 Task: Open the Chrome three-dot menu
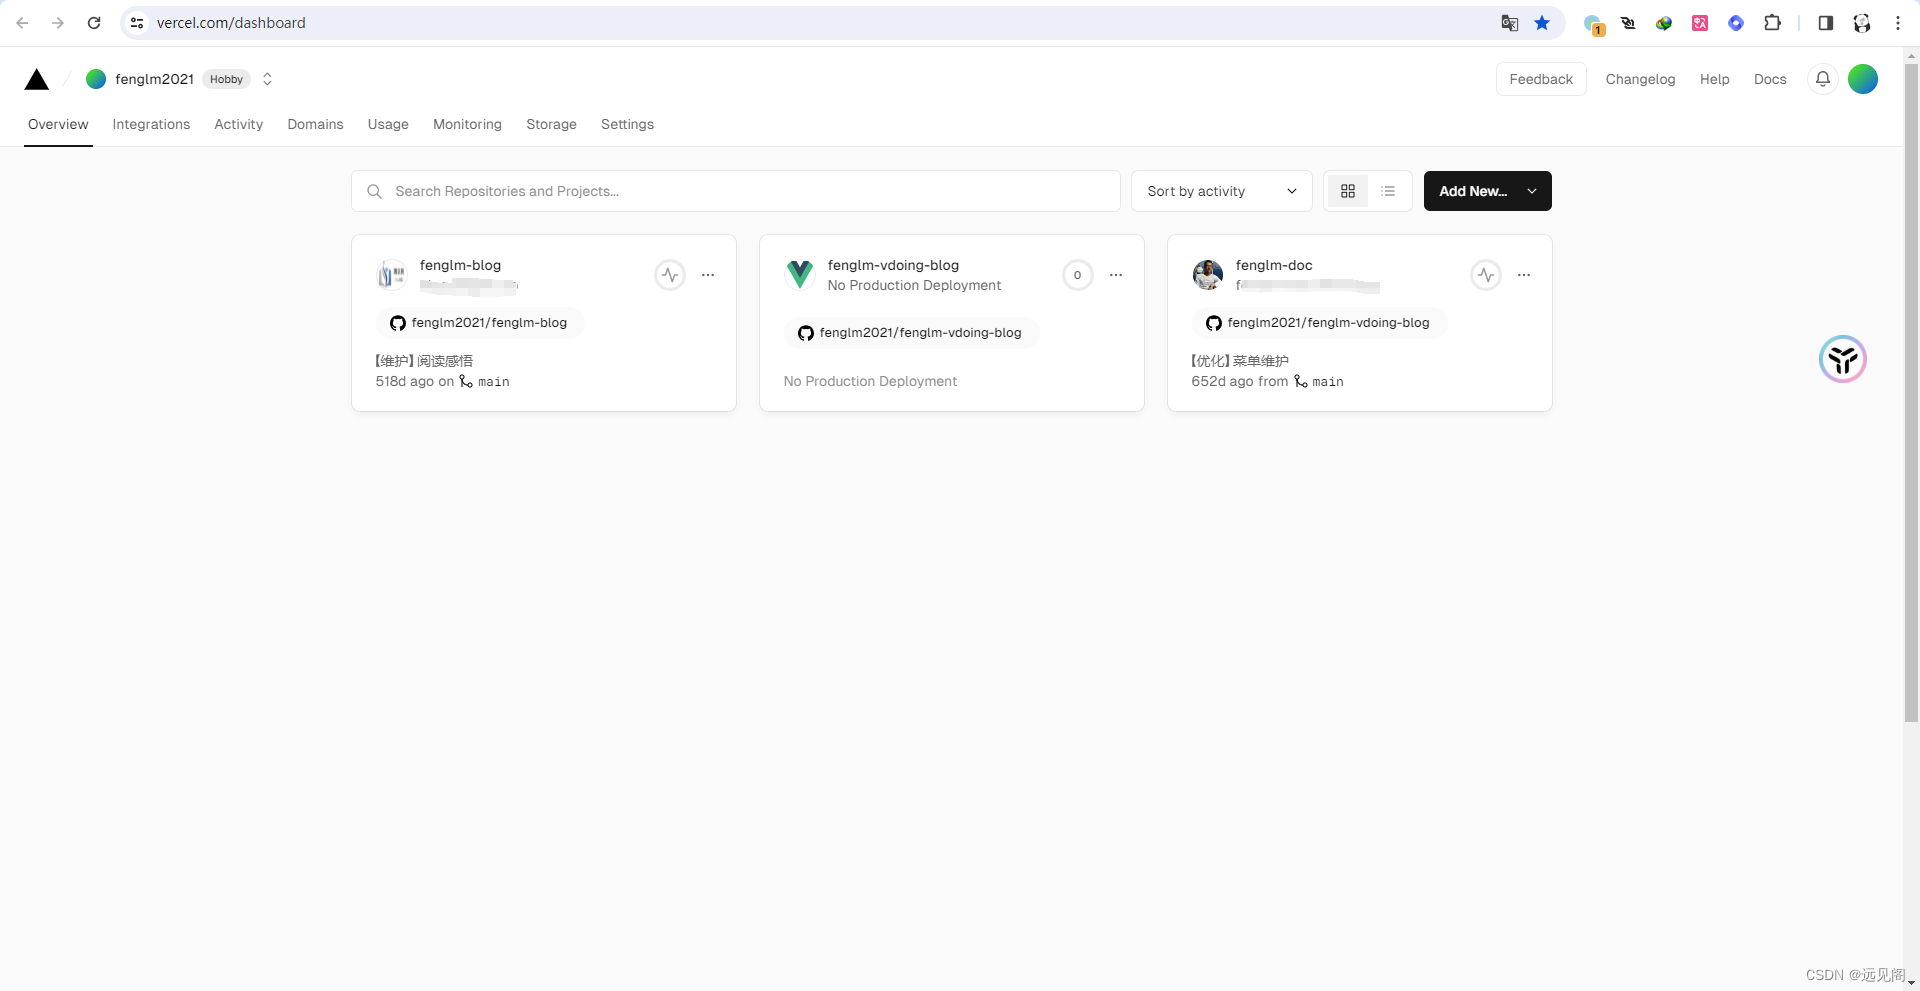tap(1898, 23)
